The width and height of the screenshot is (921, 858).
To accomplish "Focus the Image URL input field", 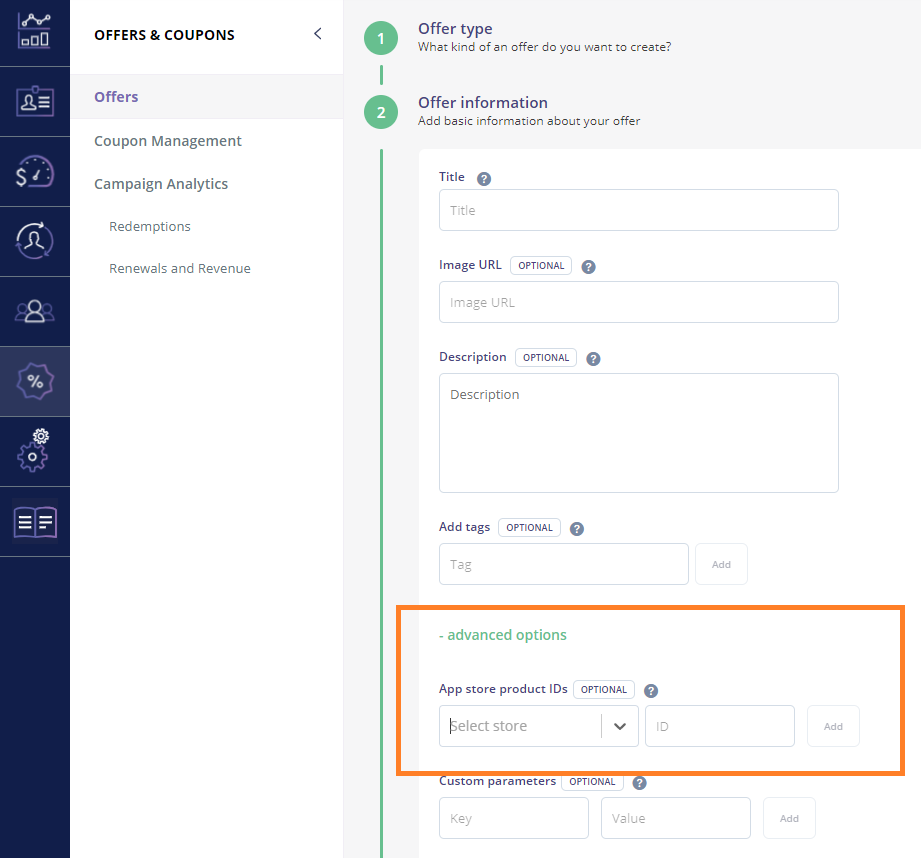I will [638, 302].
